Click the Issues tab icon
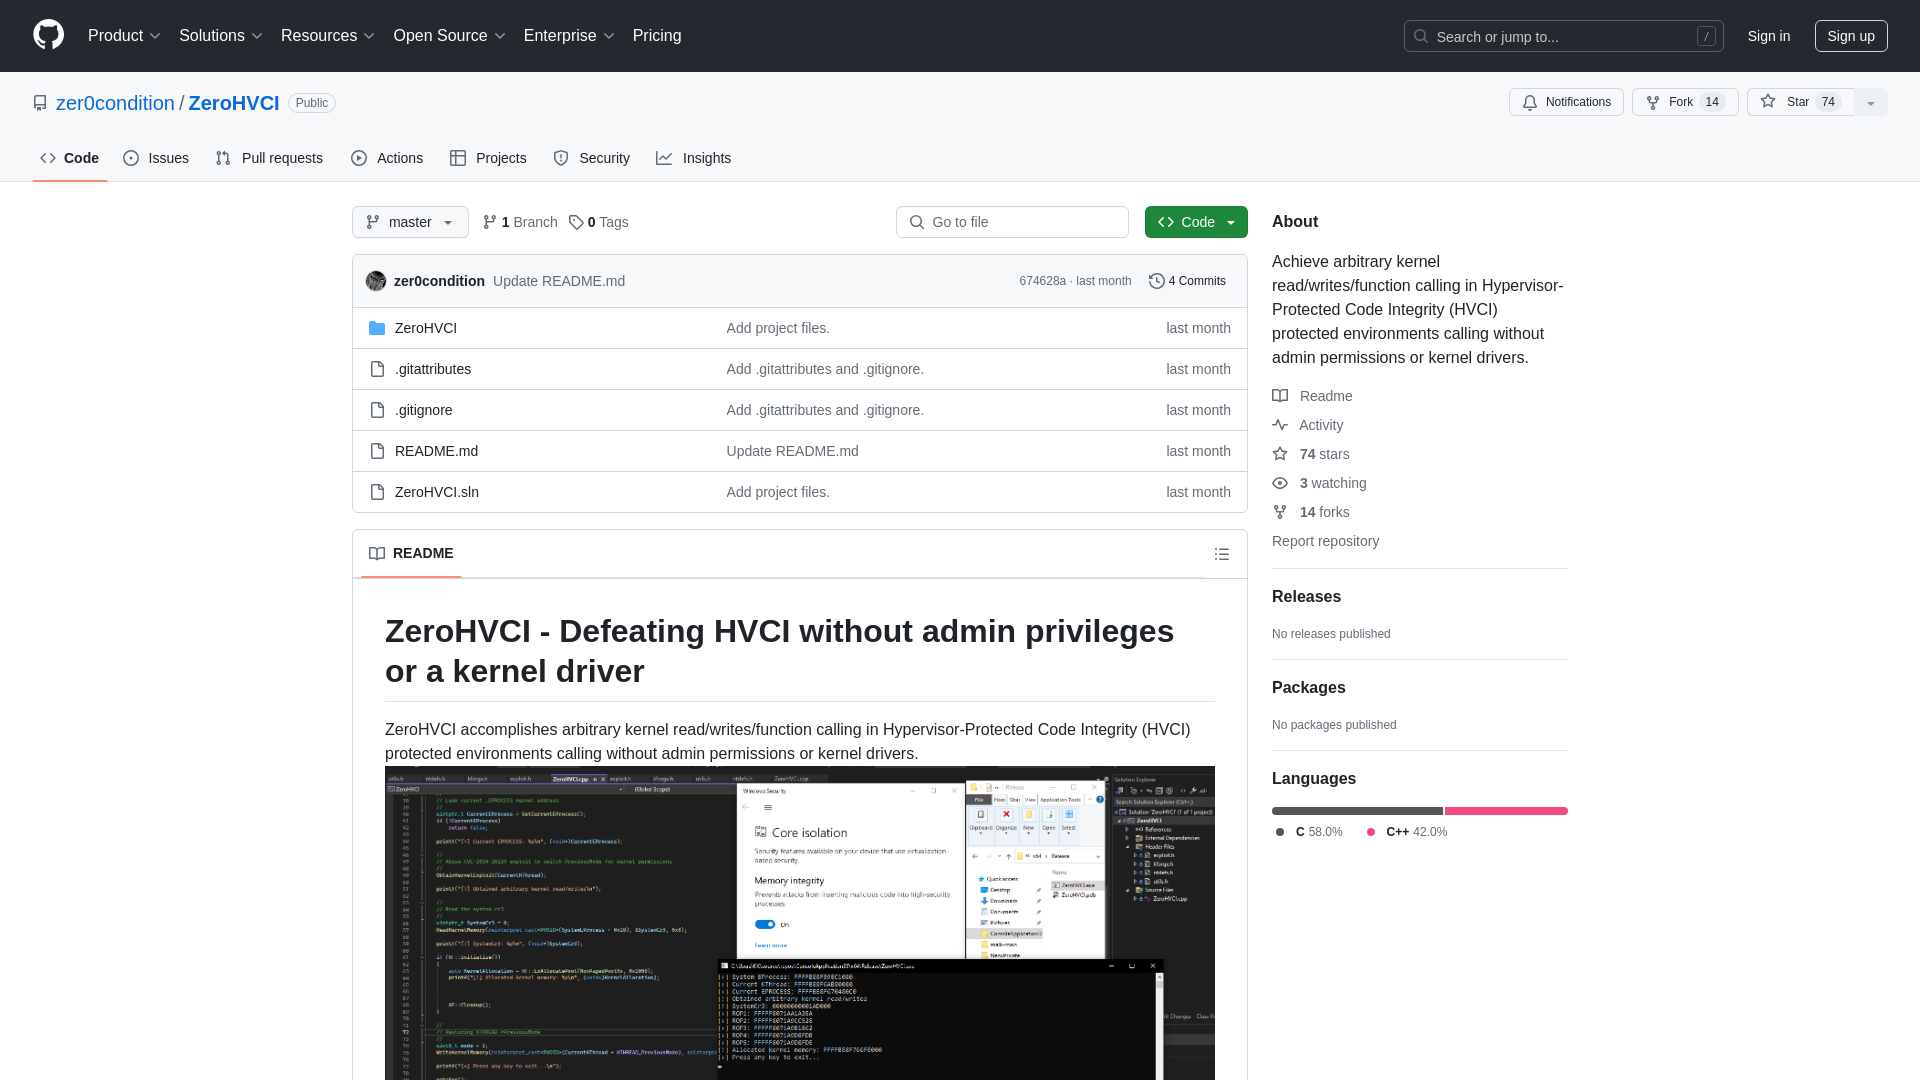 click(131, 157)
